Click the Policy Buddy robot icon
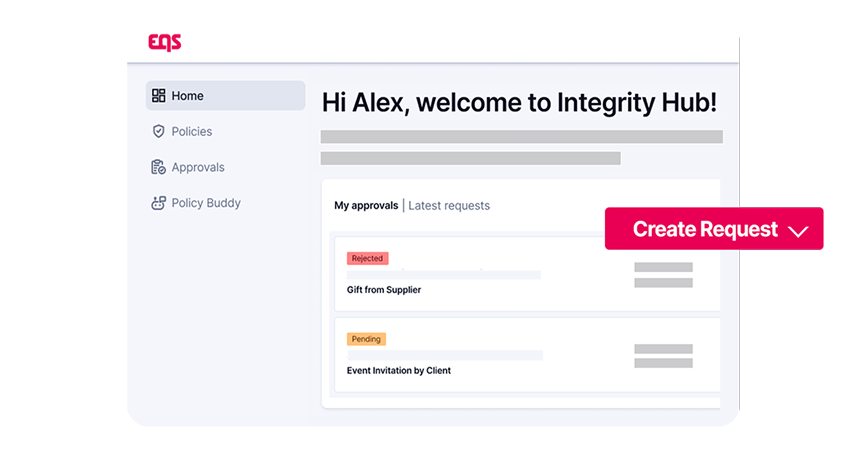 [x=158, y=203]
